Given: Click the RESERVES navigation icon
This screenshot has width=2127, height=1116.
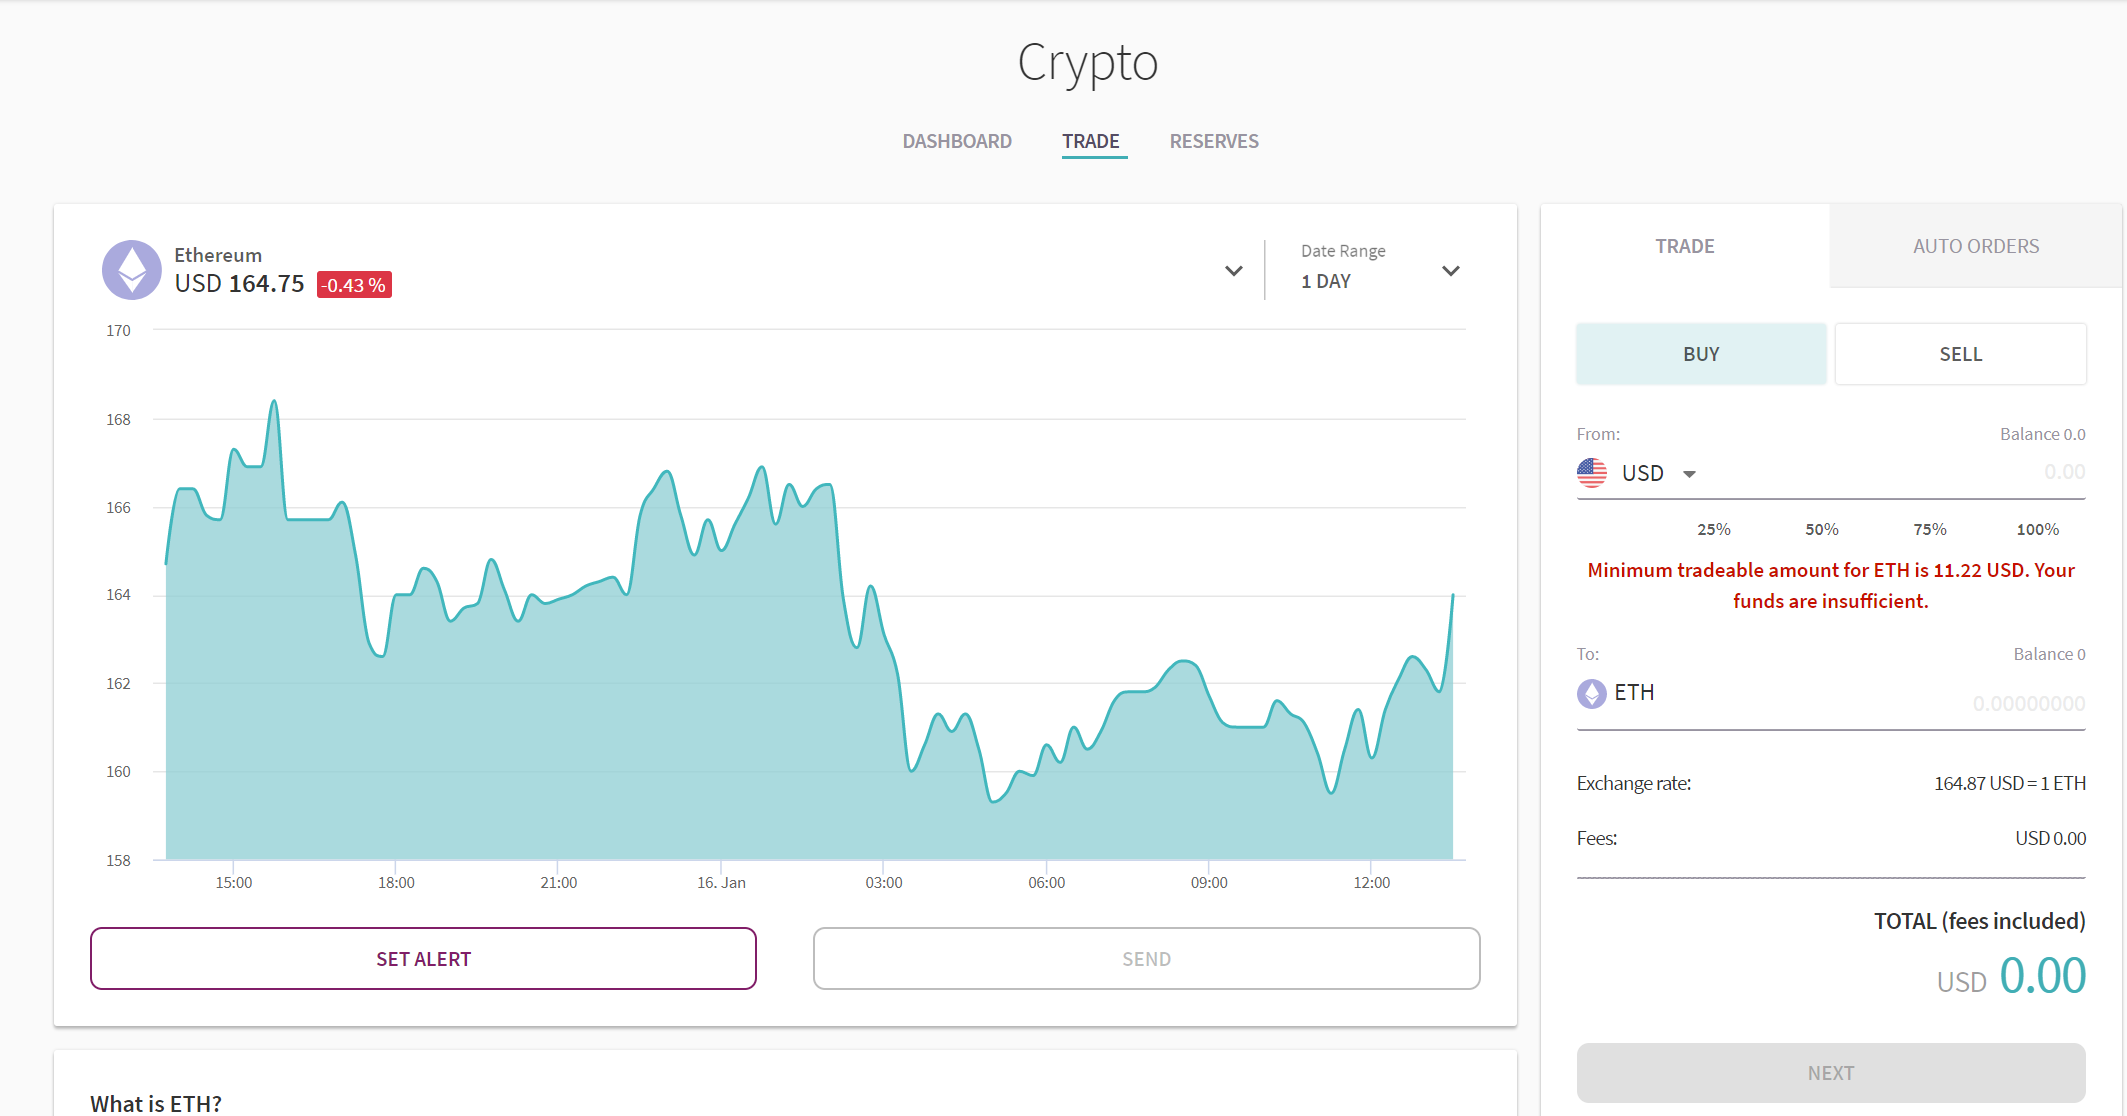Looking at the screenshot, I should (x=1214, y=139).
